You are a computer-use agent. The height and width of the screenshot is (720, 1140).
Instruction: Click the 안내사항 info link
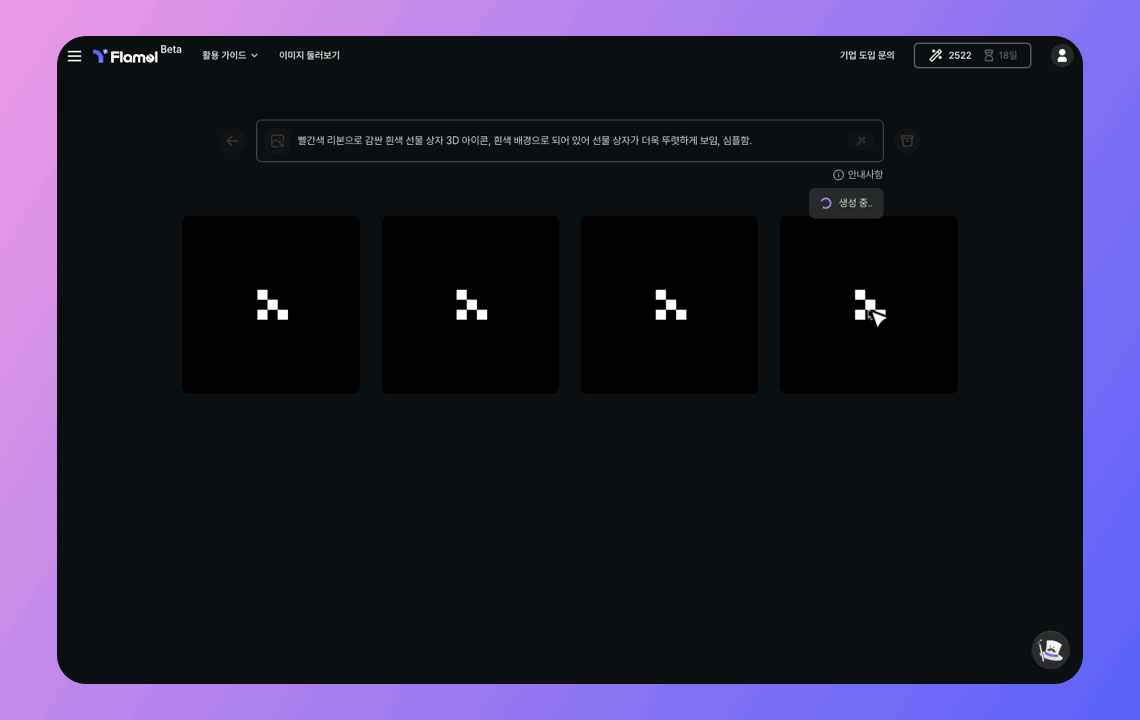point(858,175)
